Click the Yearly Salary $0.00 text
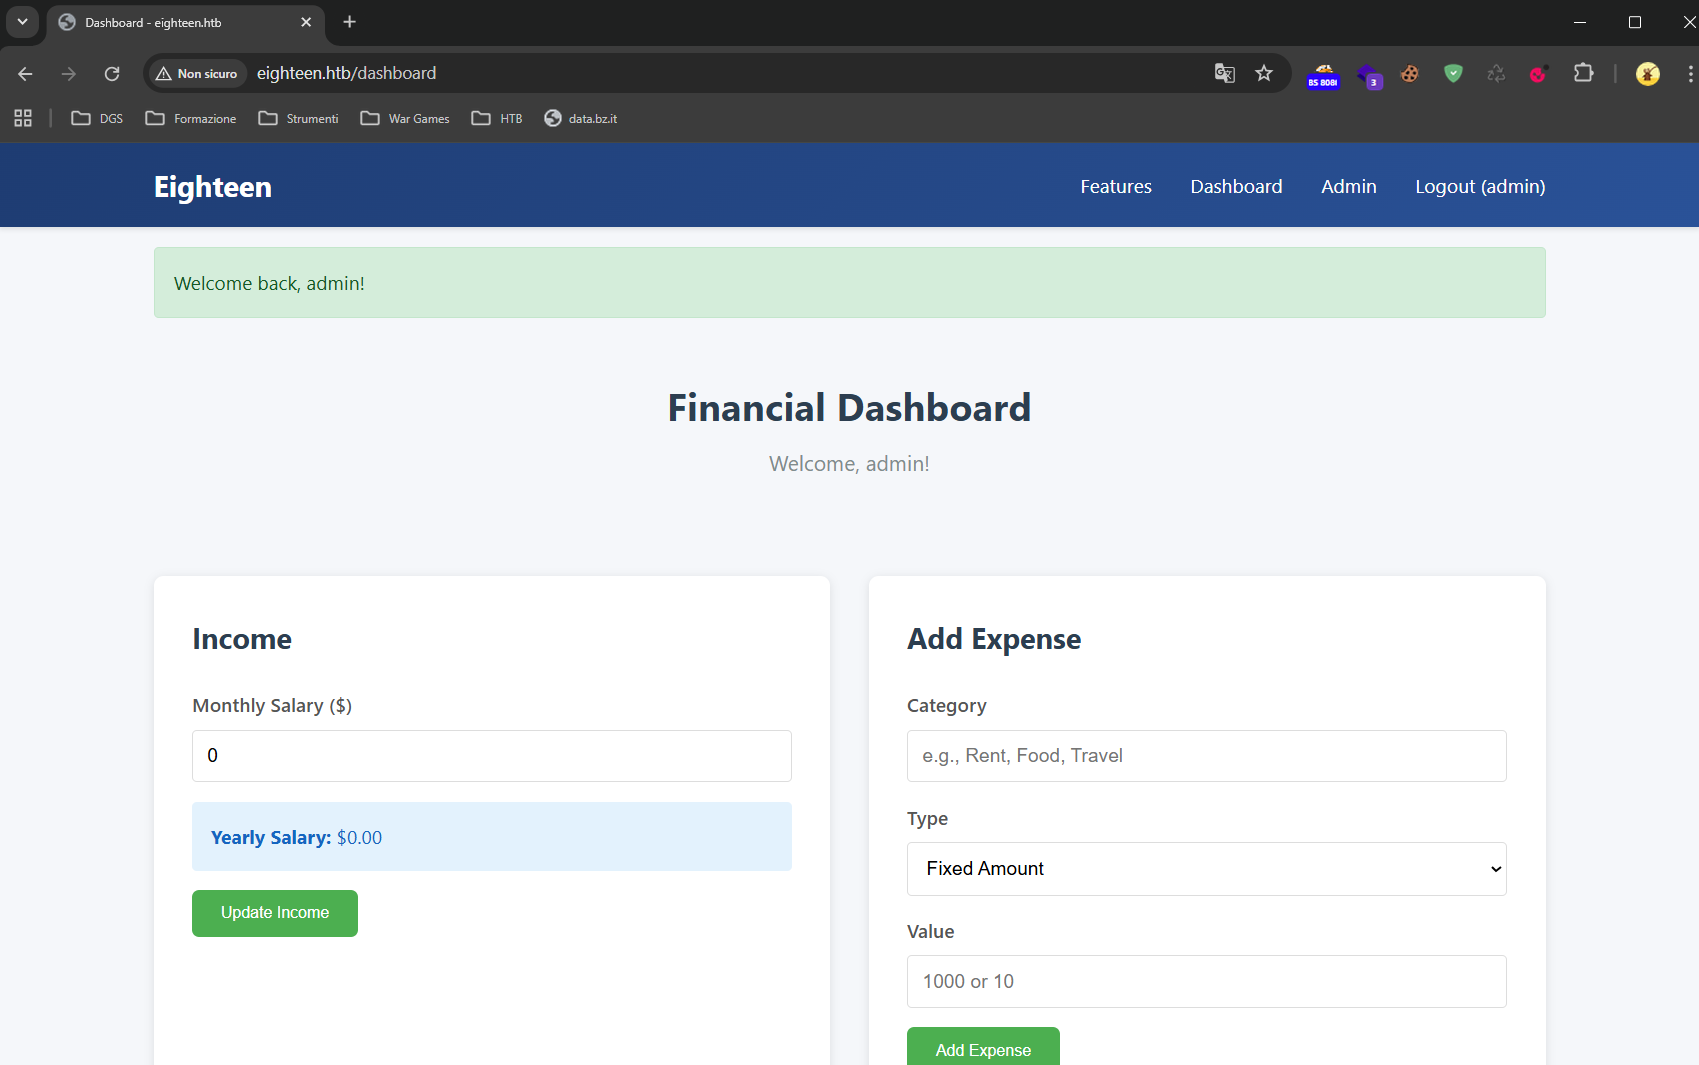This screenshot has height=1065, width=1699. [x=296, y=838]
